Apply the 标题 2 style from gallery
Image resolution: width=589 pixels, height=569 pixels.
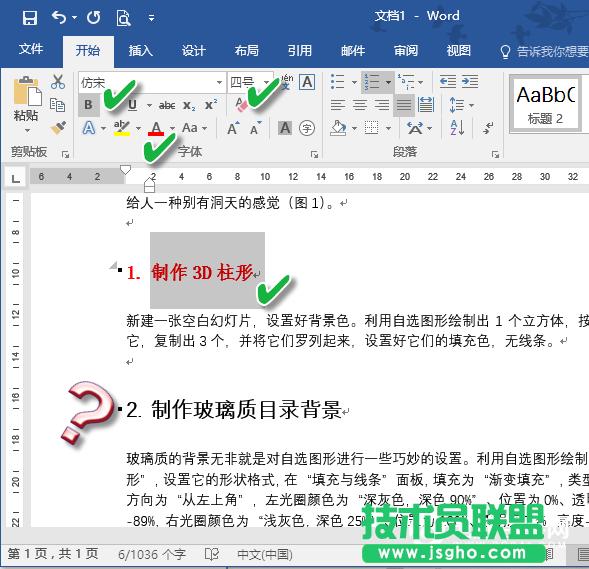pyautogui.click(x=545, y=103)
